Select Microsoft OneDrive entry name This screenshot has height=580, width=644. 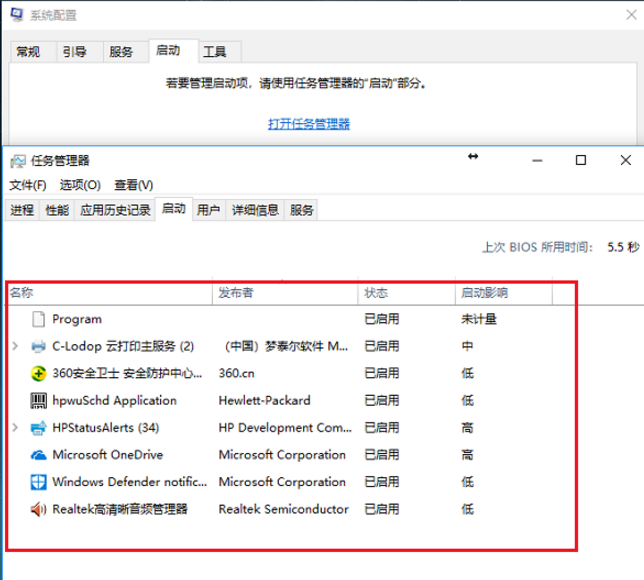coord(108,455)
